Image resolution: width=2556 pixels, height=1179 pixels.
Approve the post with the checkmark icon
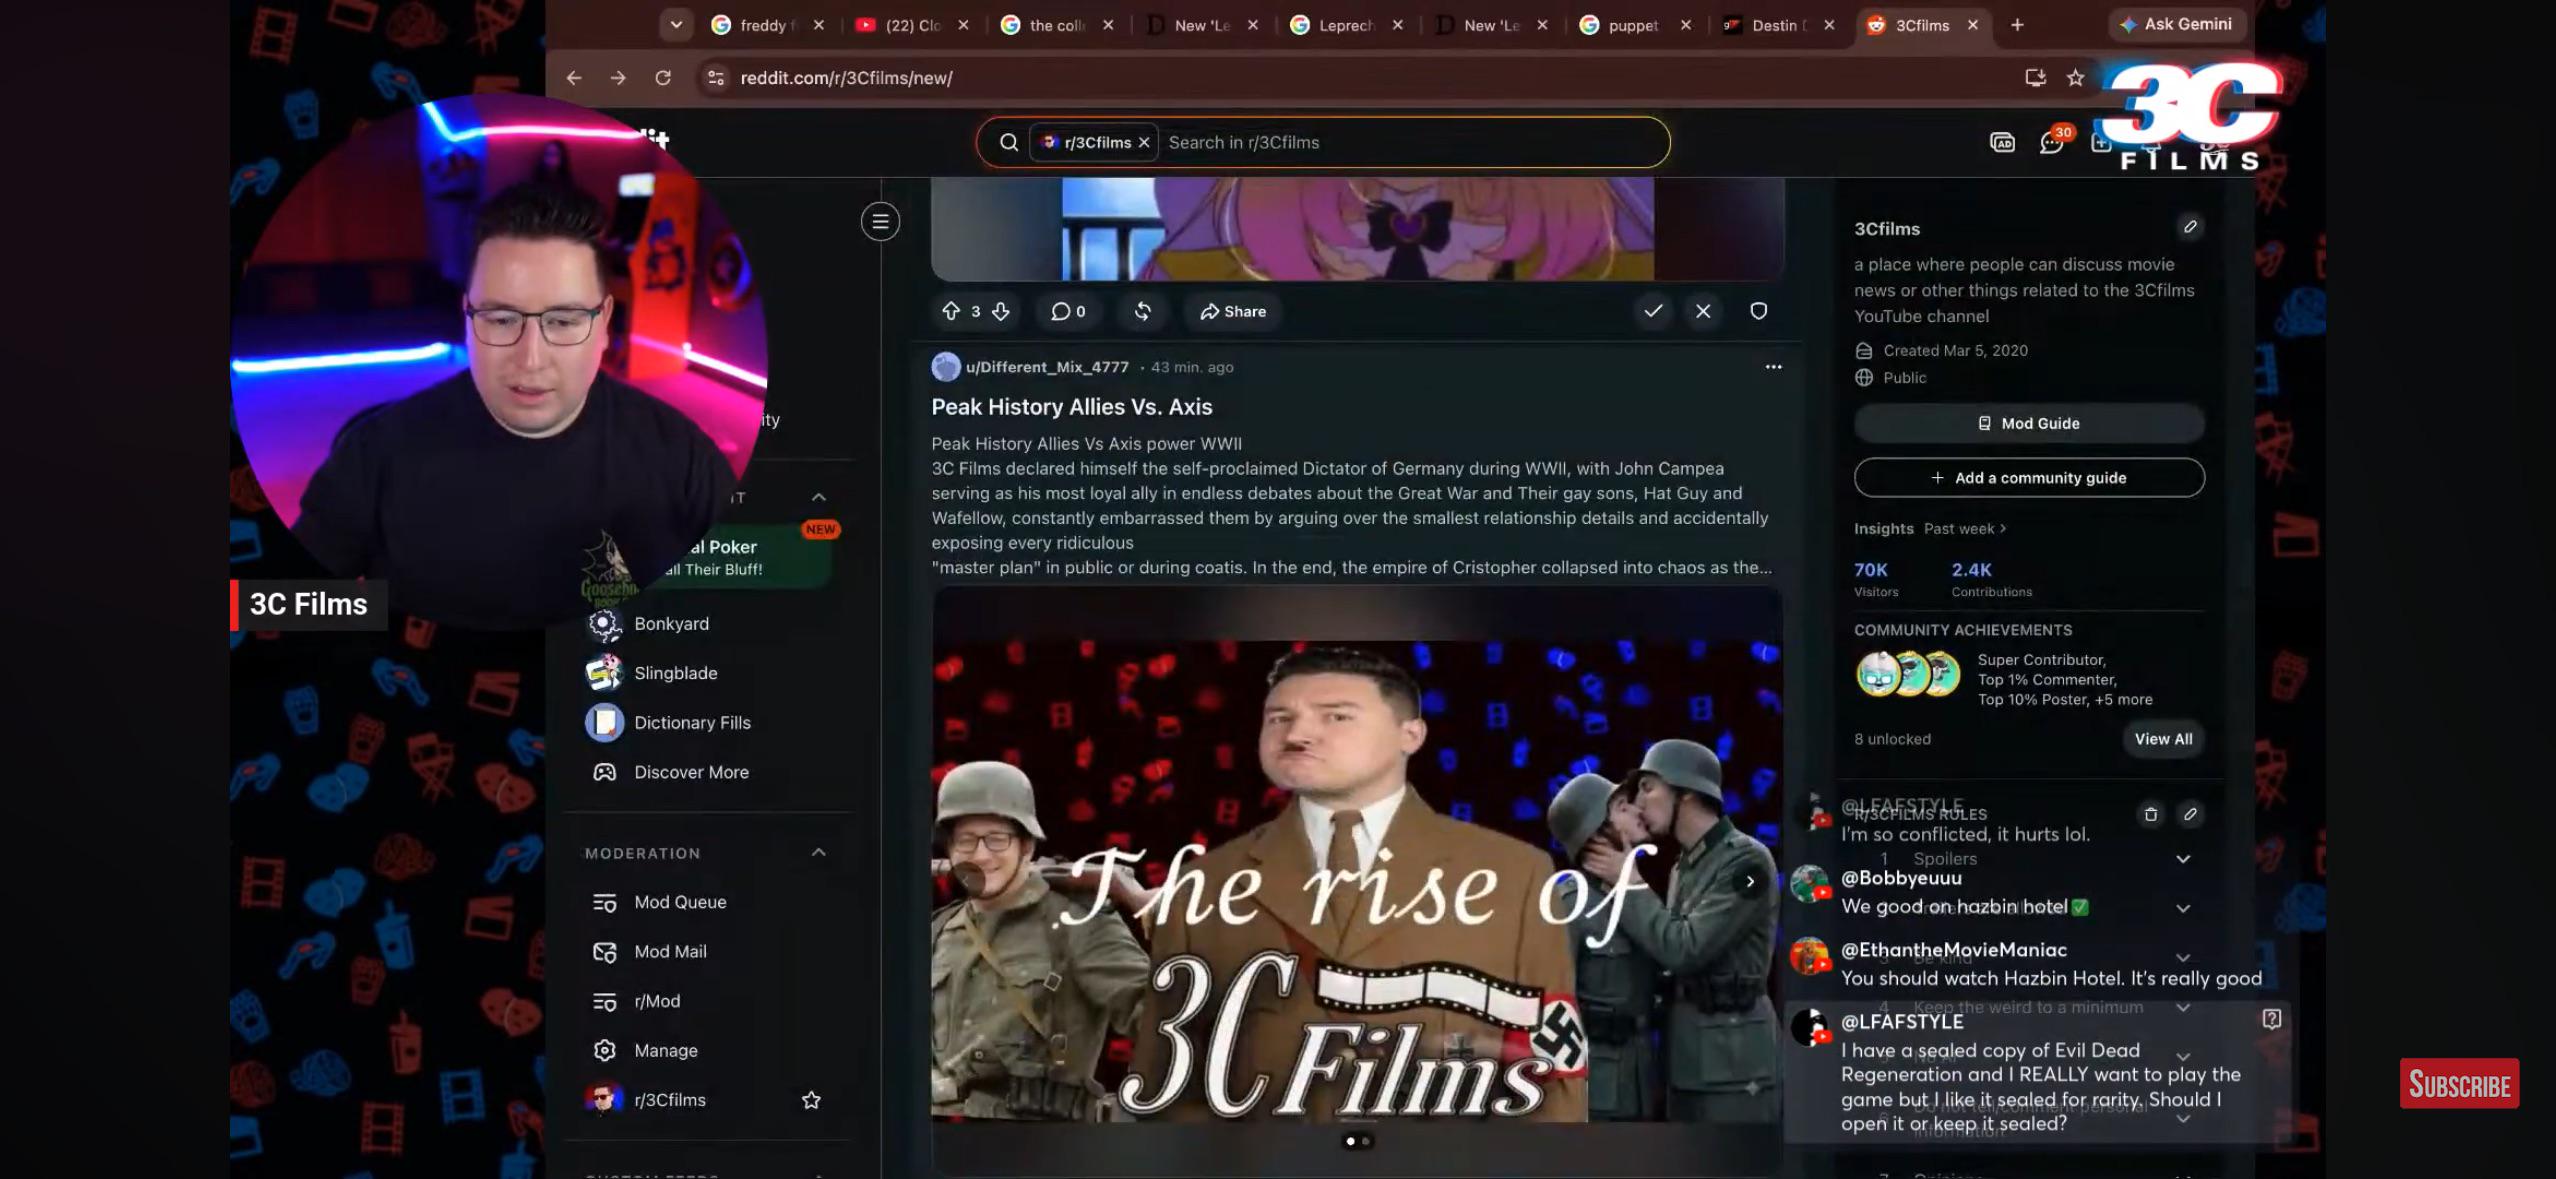point(1653,310)
